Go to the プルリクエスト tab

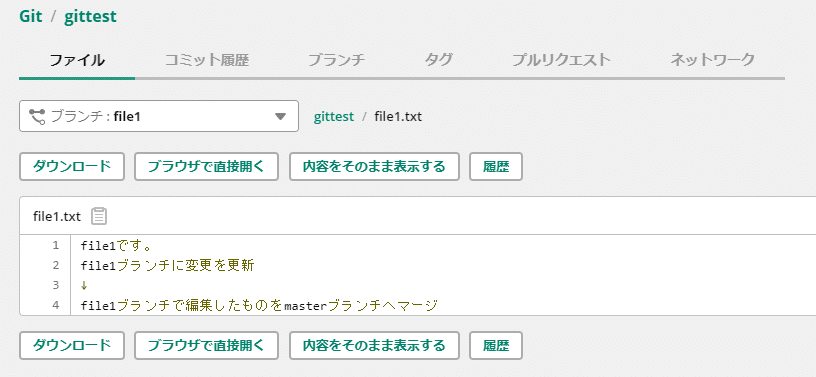click(561, 60)
